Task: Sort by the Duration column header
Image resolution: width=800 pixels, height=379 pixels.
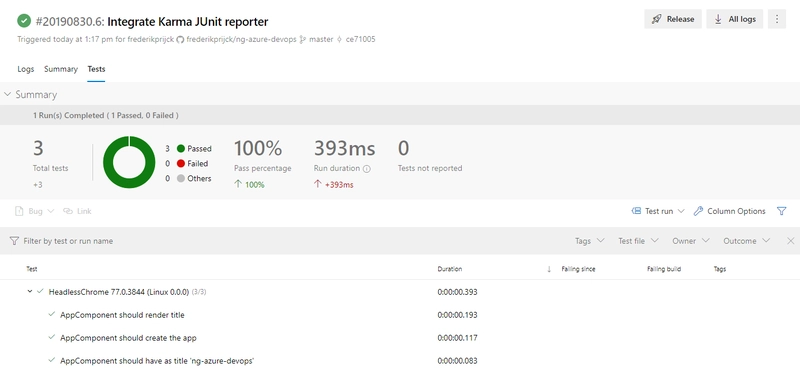Action: 449,269
